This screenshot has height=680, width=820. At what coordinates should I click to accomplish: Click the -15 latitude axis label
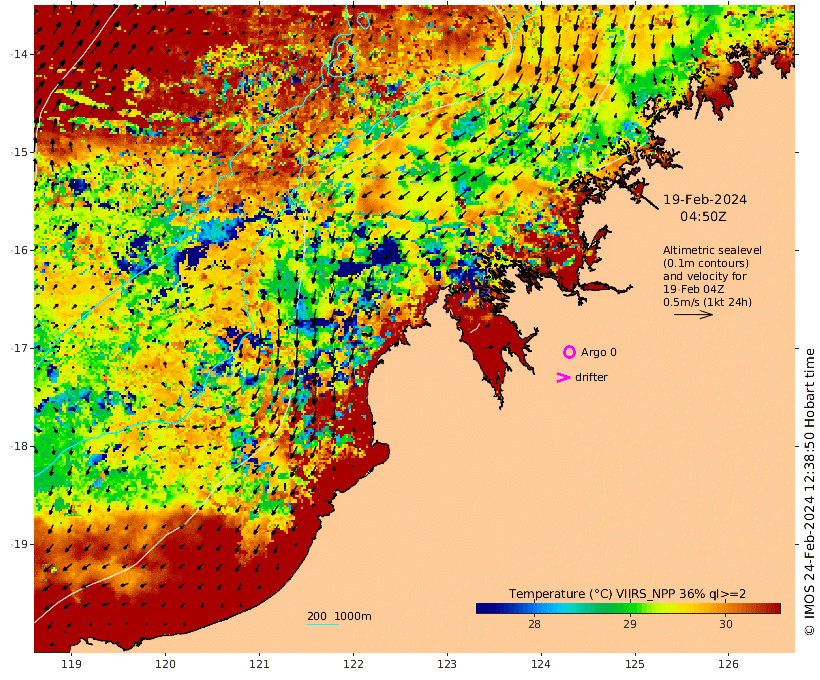20,152
